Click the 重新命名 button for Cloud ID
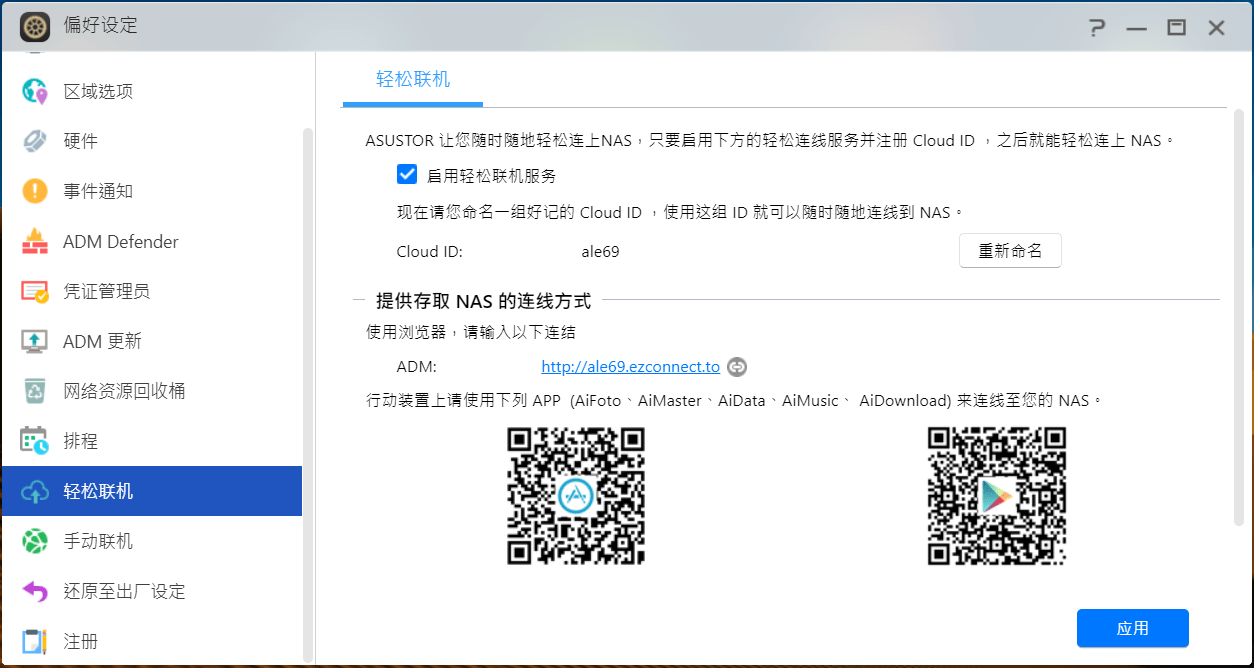The height and width of the screenshot is (668, 1254). (1010, 250)
